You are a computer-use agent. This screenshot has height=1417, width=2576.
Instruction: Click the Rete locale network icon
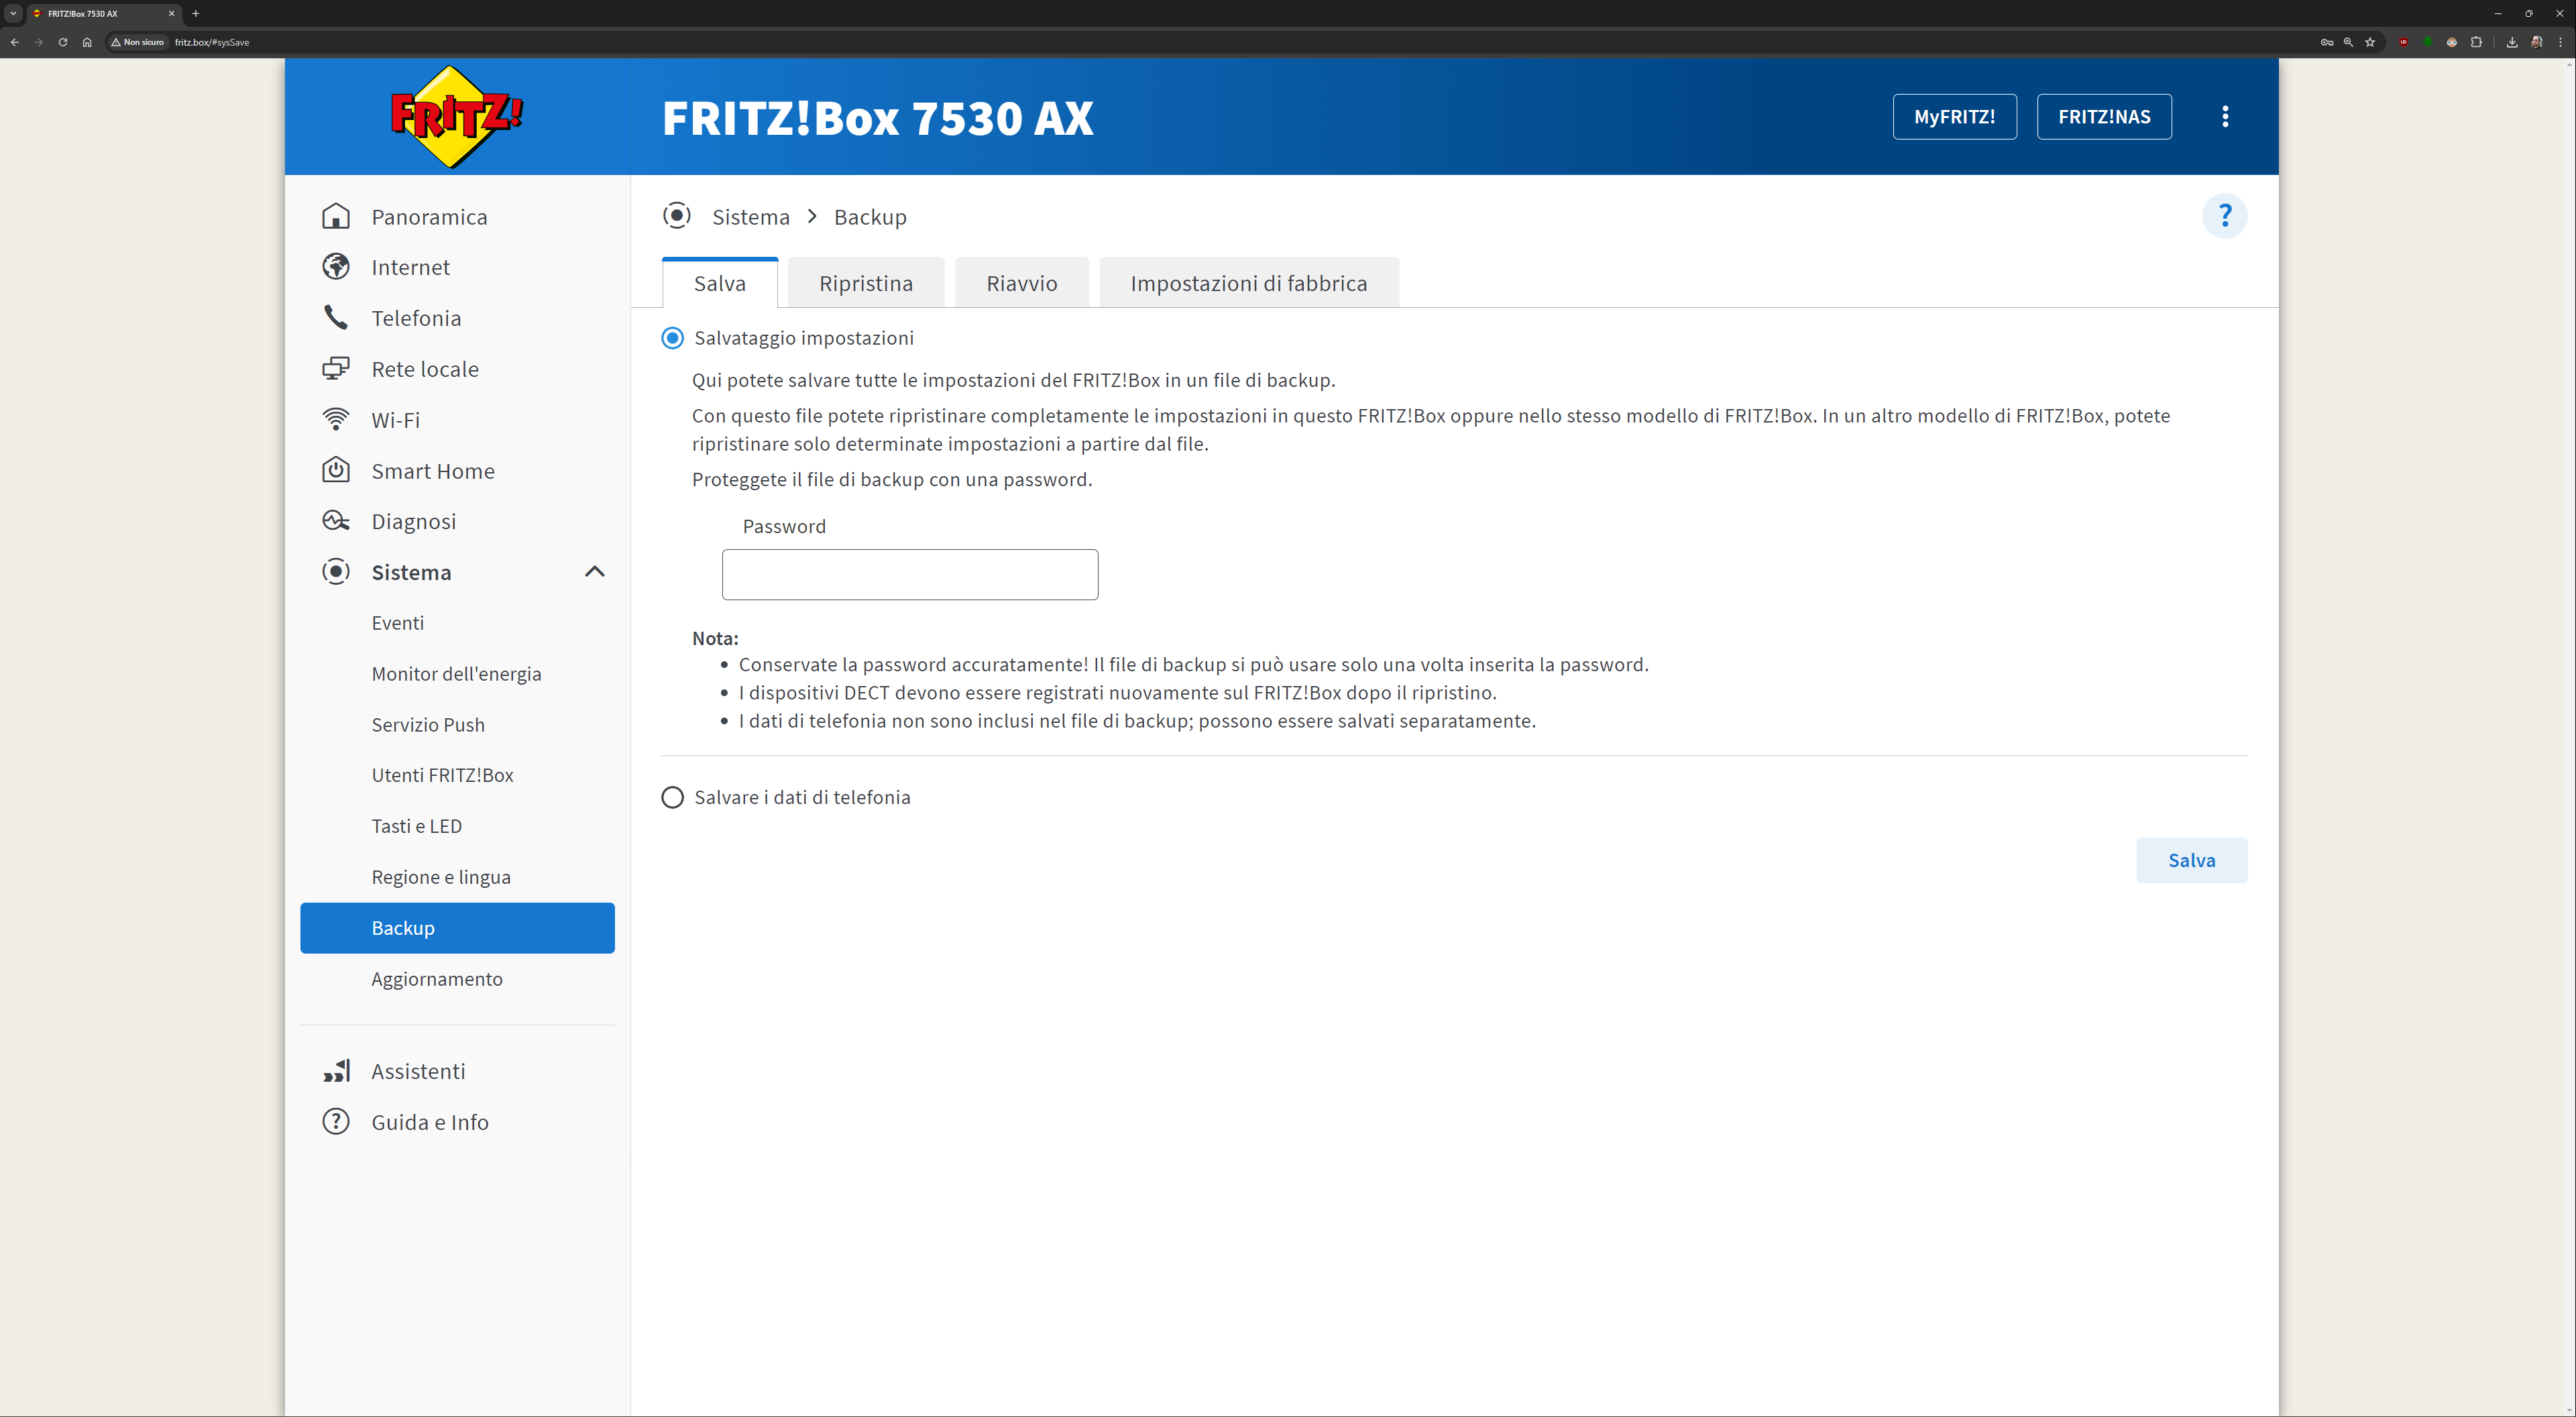coord(336,369)
